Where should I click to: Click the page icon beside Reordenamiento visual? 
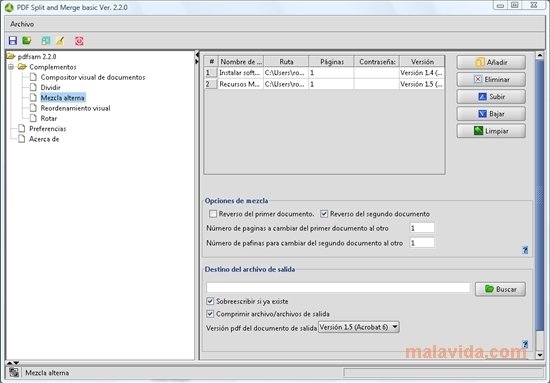tap(33, 108)
